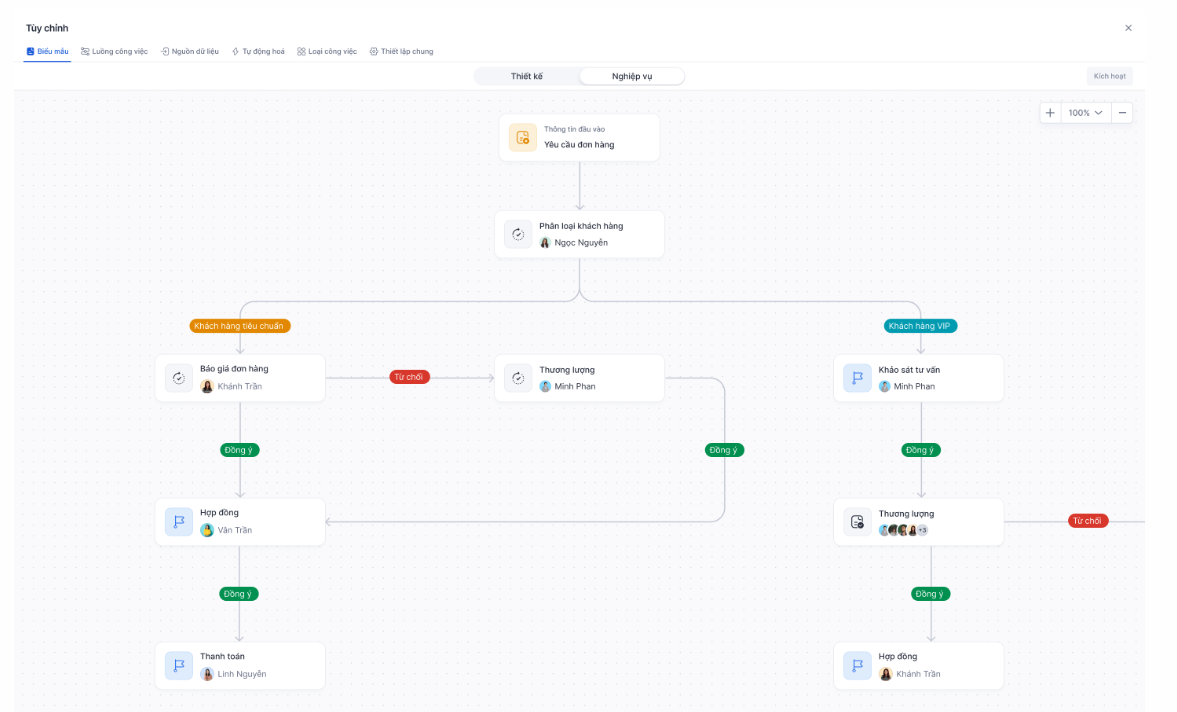Click the Từ chối label right of VIP Thương lượng
Image resolution: width=1177 pixels, height=712 pixels.
[x=1088, y=521]
